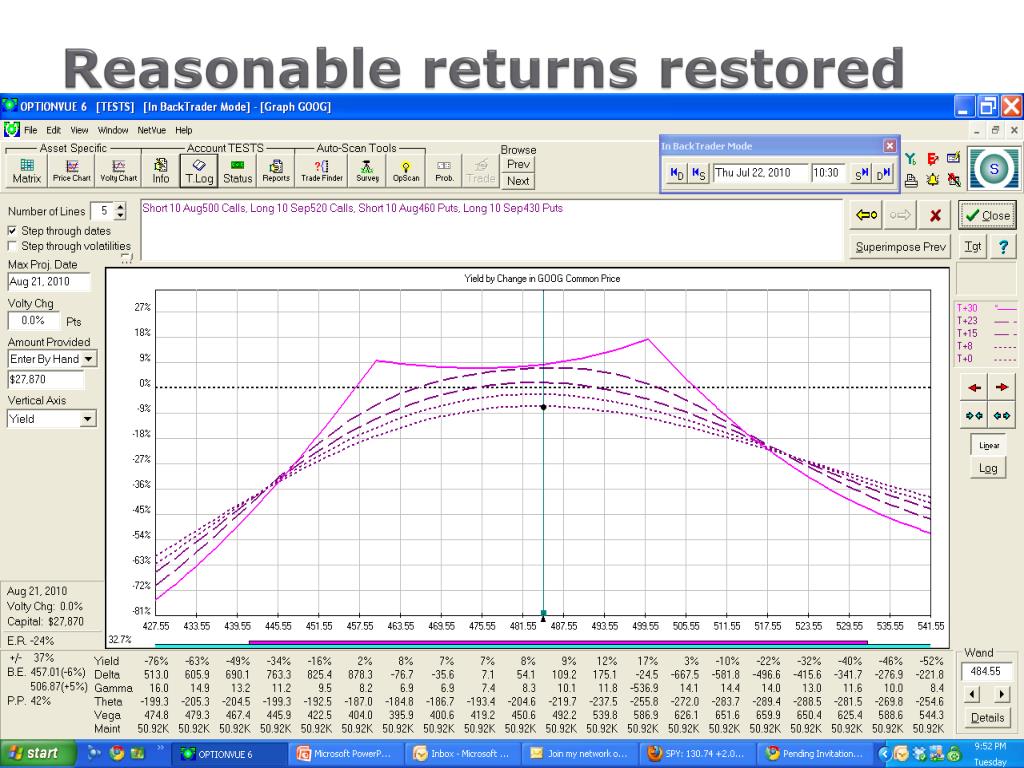Step forward one day in BackTrader

point(883,174)
